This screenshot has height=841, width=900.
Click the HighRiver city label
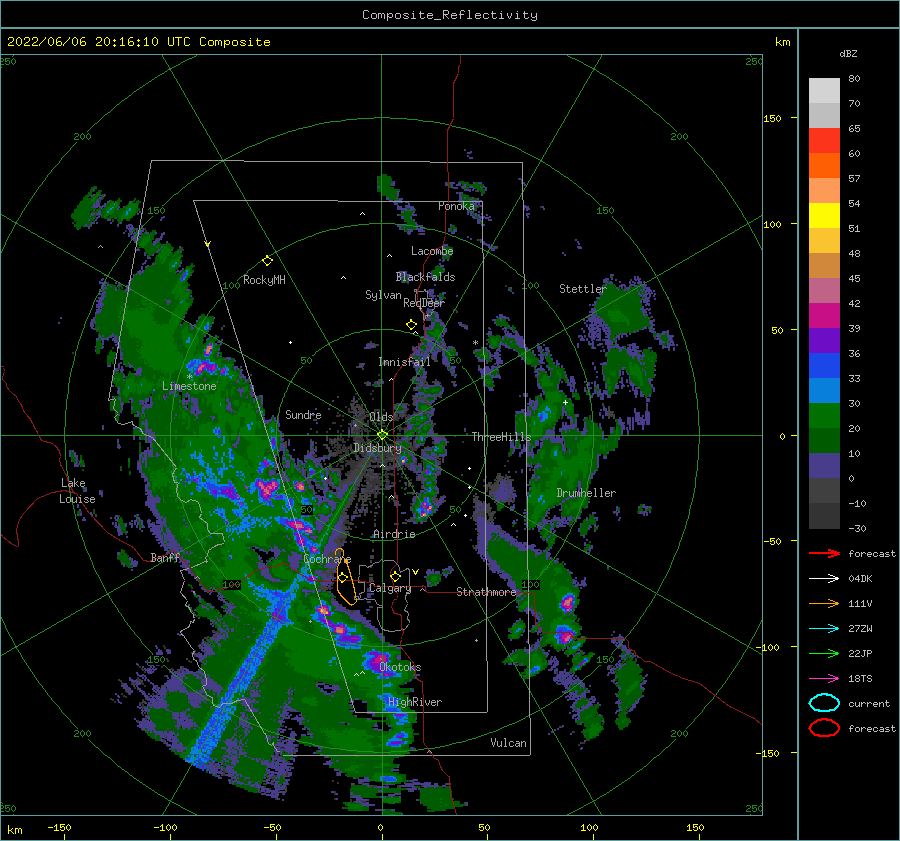click(415, 702)
